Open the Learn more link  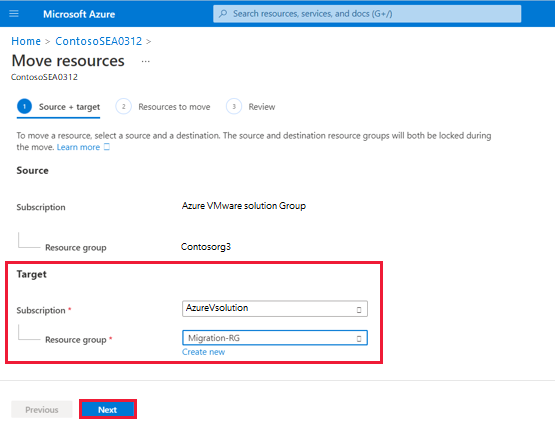pyautogui.click(x=78, y=147)
